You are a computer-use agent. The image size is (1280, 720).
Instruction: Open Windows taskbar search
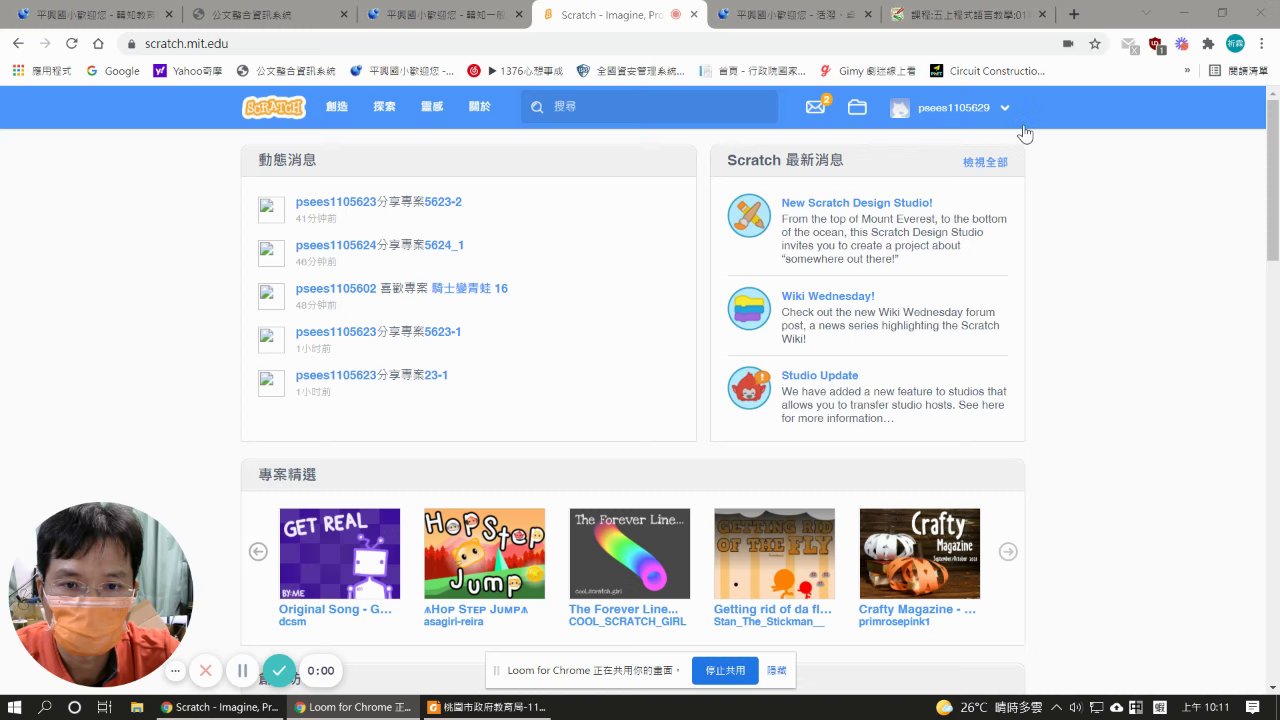pyautogui.click(x=45, y=707)
